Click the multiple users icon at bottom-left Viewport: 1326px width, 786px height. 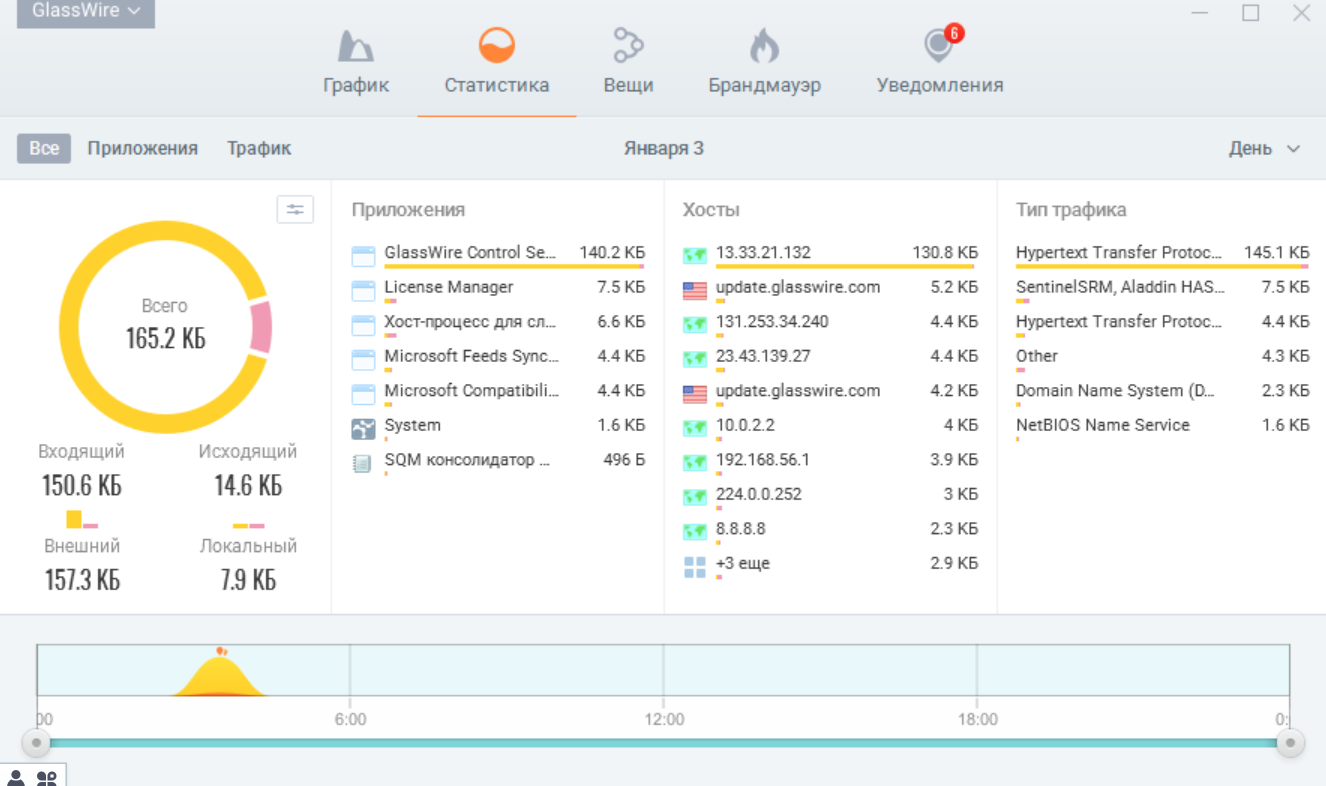47,778
